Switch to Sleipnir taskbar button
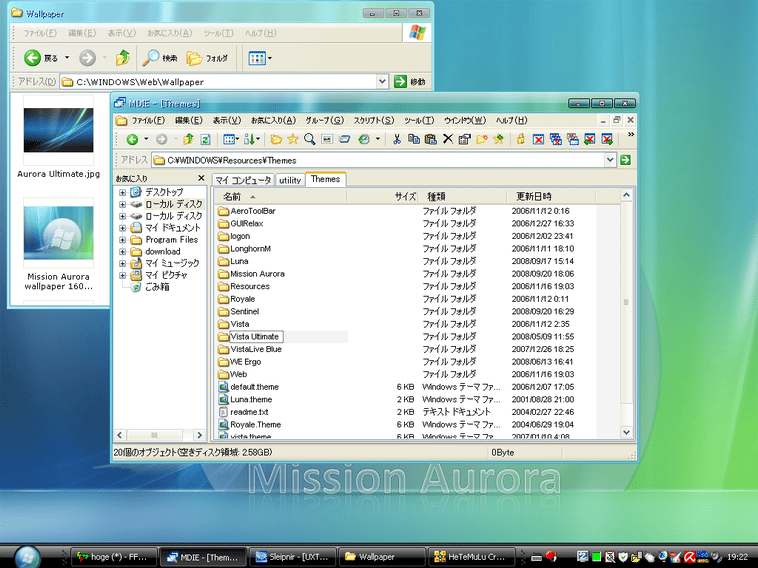This screenshot has width=758, height=568. pos(292,557)
